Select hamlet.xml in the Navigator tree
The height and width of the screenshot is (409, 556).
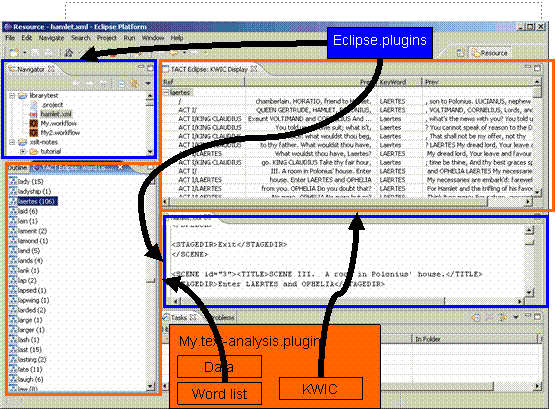tap(56, 114)
